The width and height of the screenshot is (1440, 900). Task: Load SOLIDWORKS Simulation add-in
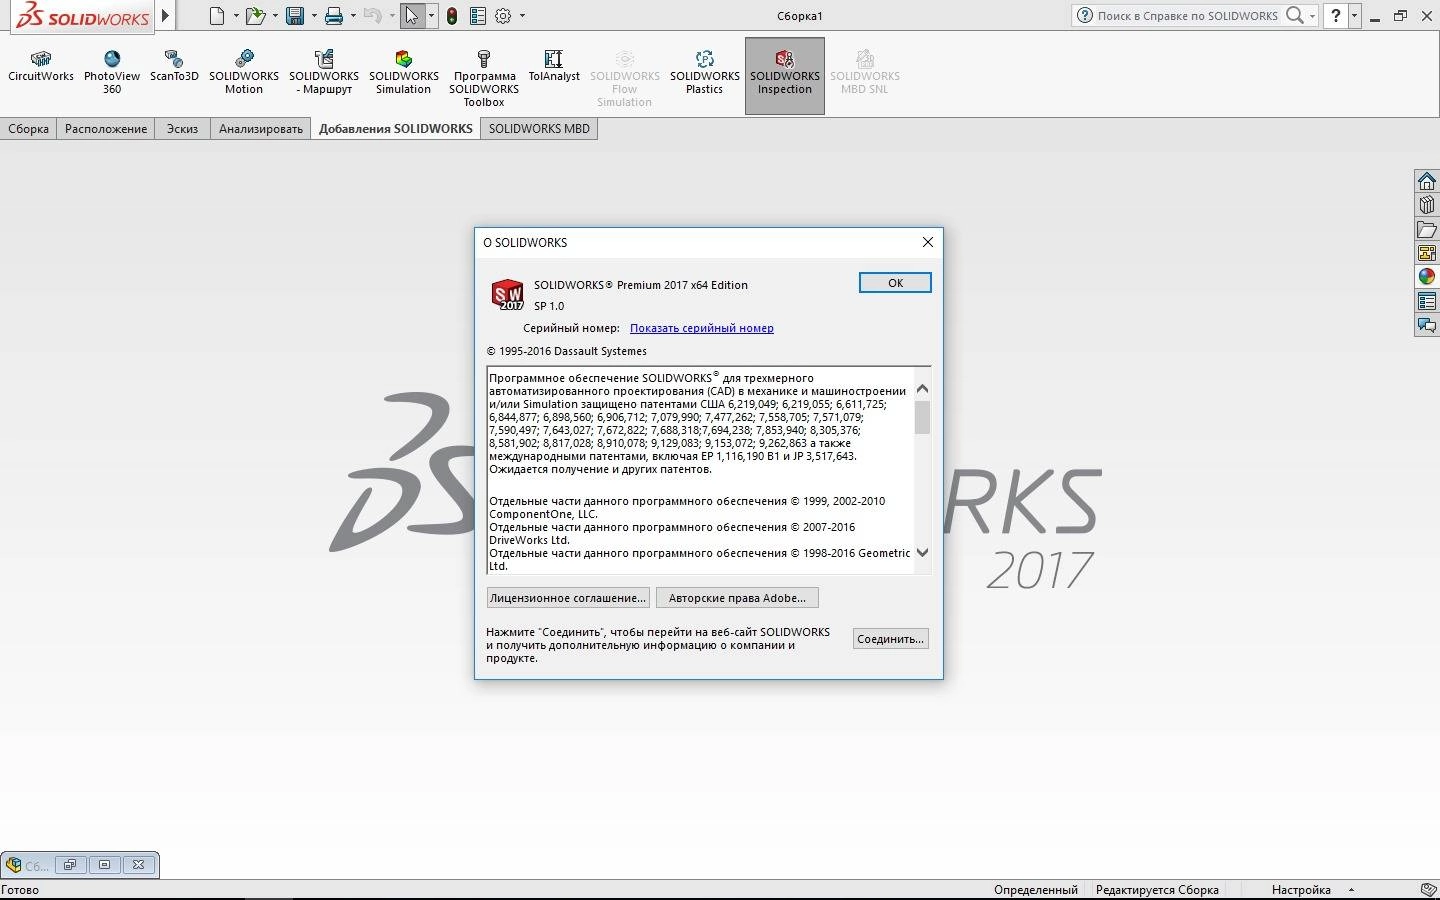tap(404, 73)
